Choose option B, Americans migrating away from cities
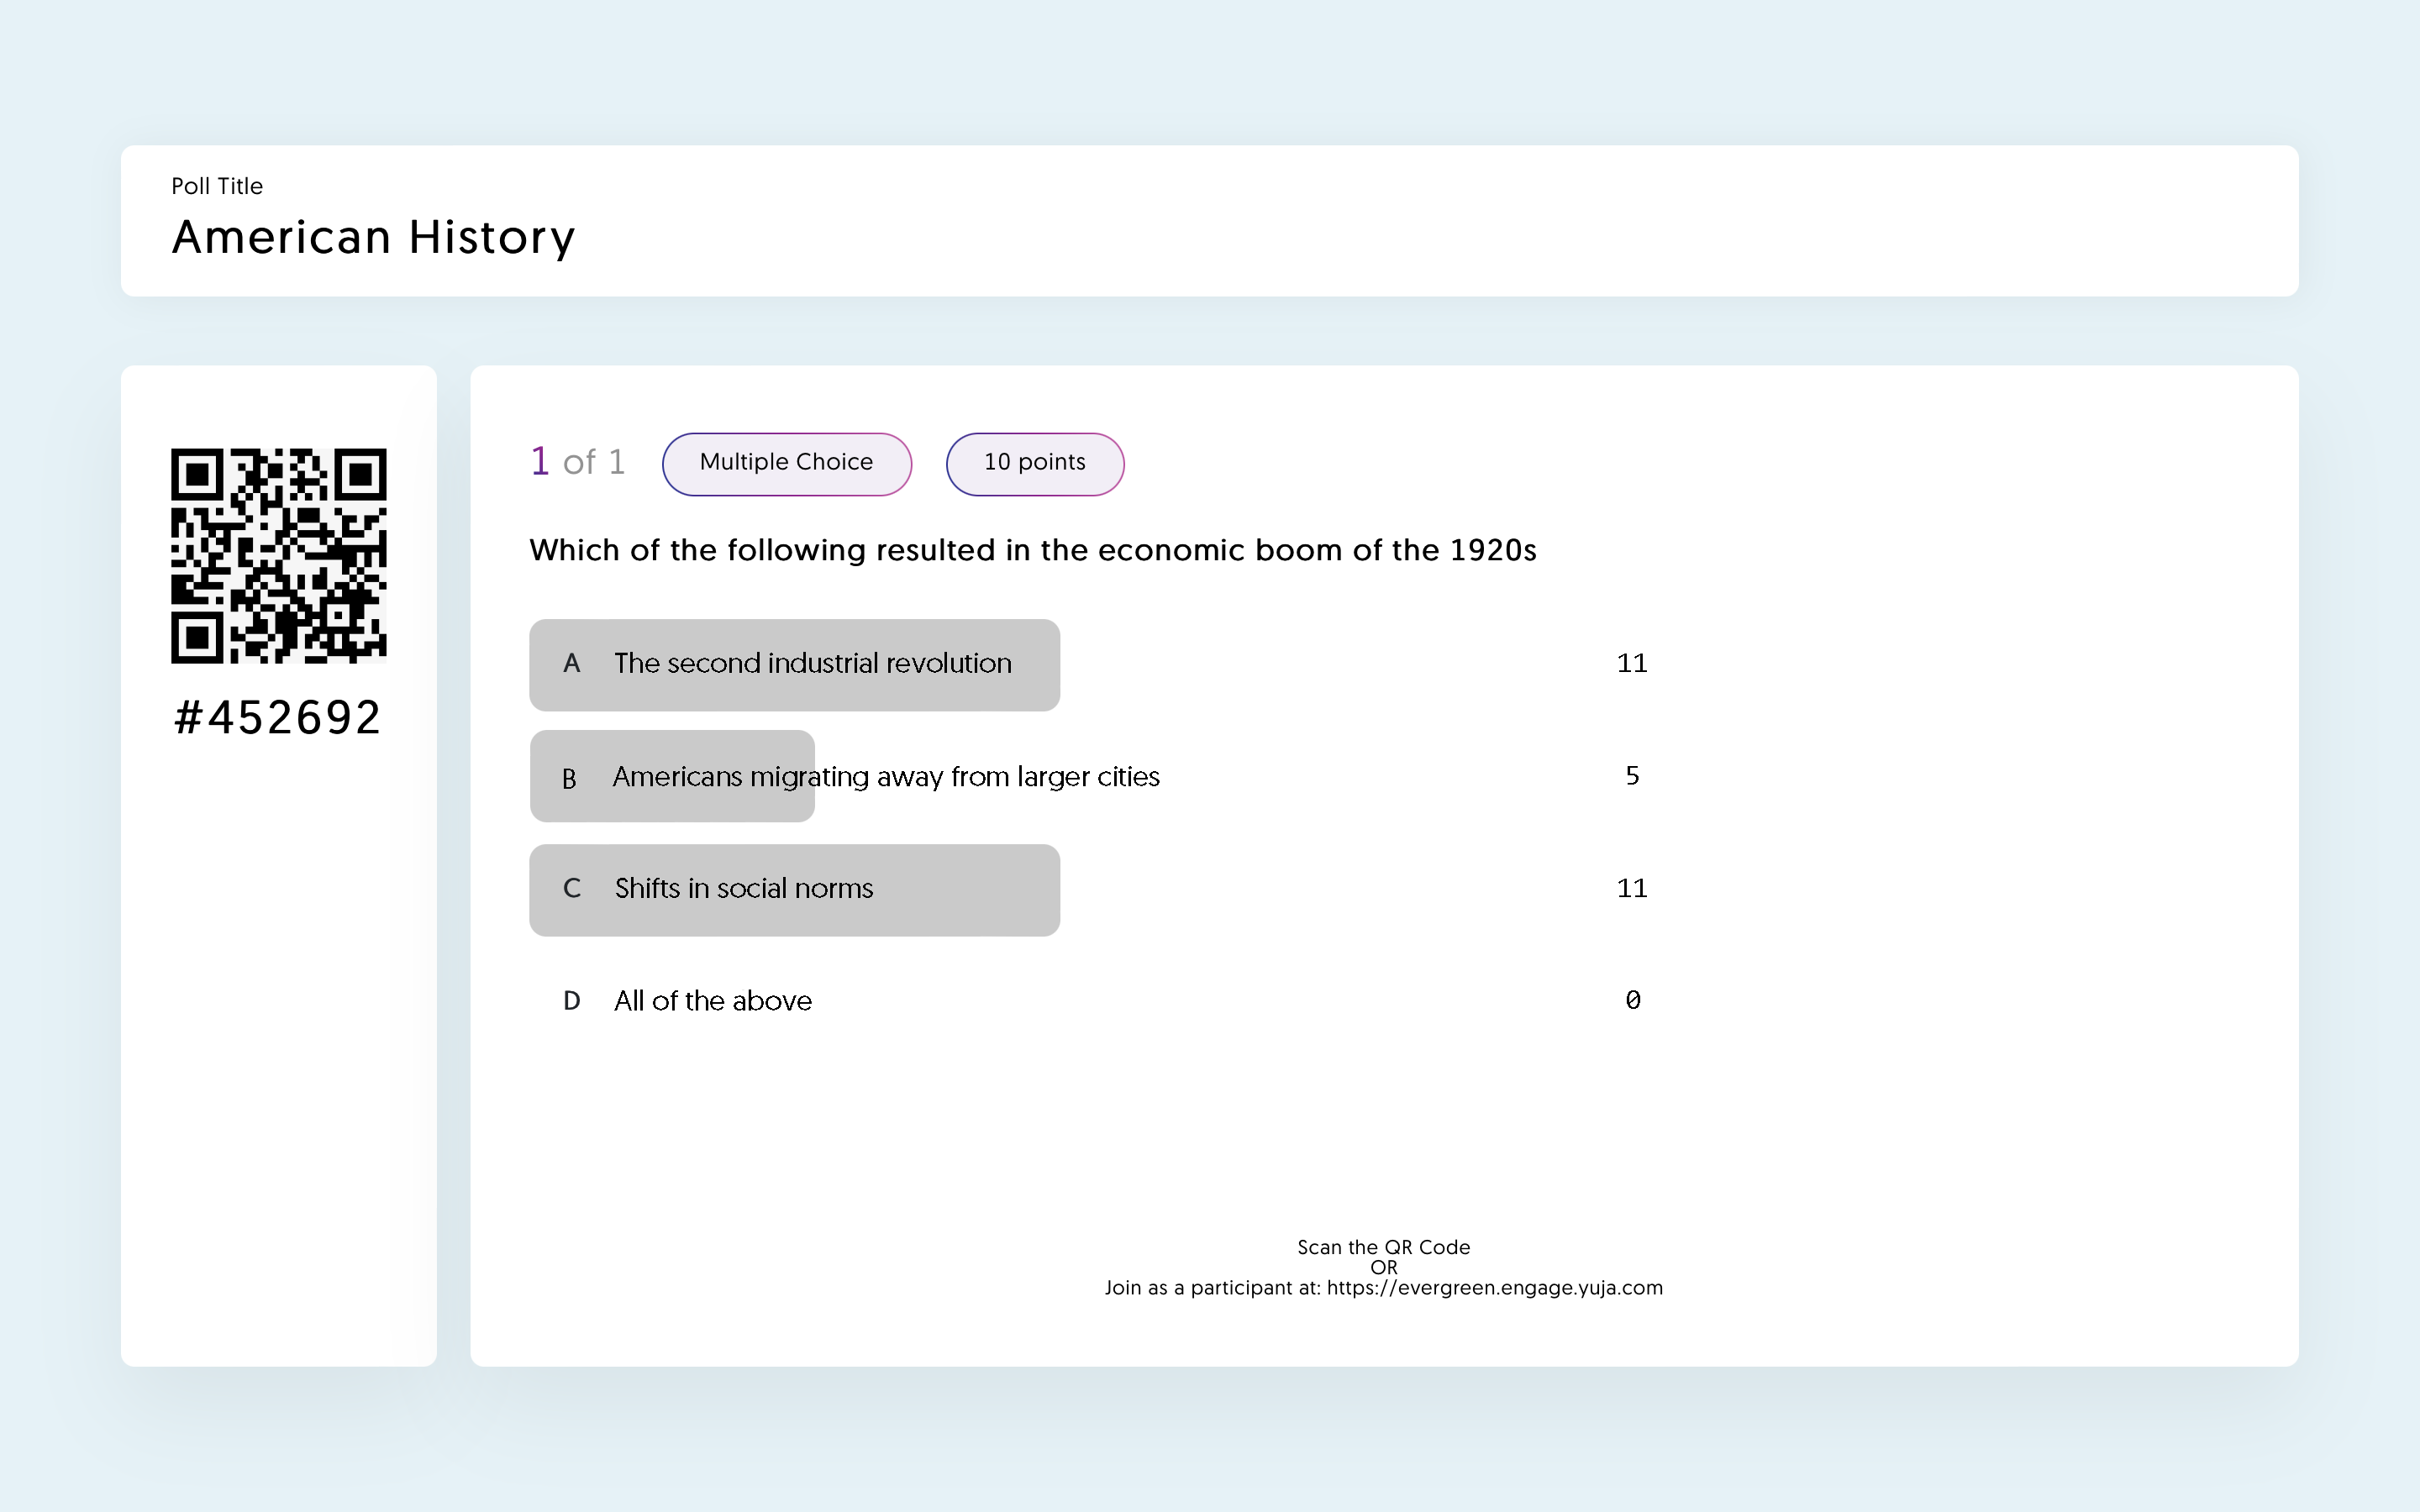Screen dimensions: 2420x1512 pyautogui.click(x=885, y=777)
